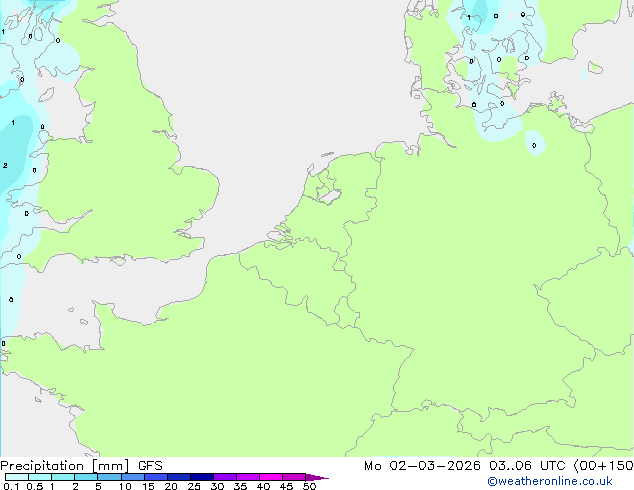Screen dimensions: 634x490
Task: Click the 10–15 mm legend swatch
Action: coord(132,477)
